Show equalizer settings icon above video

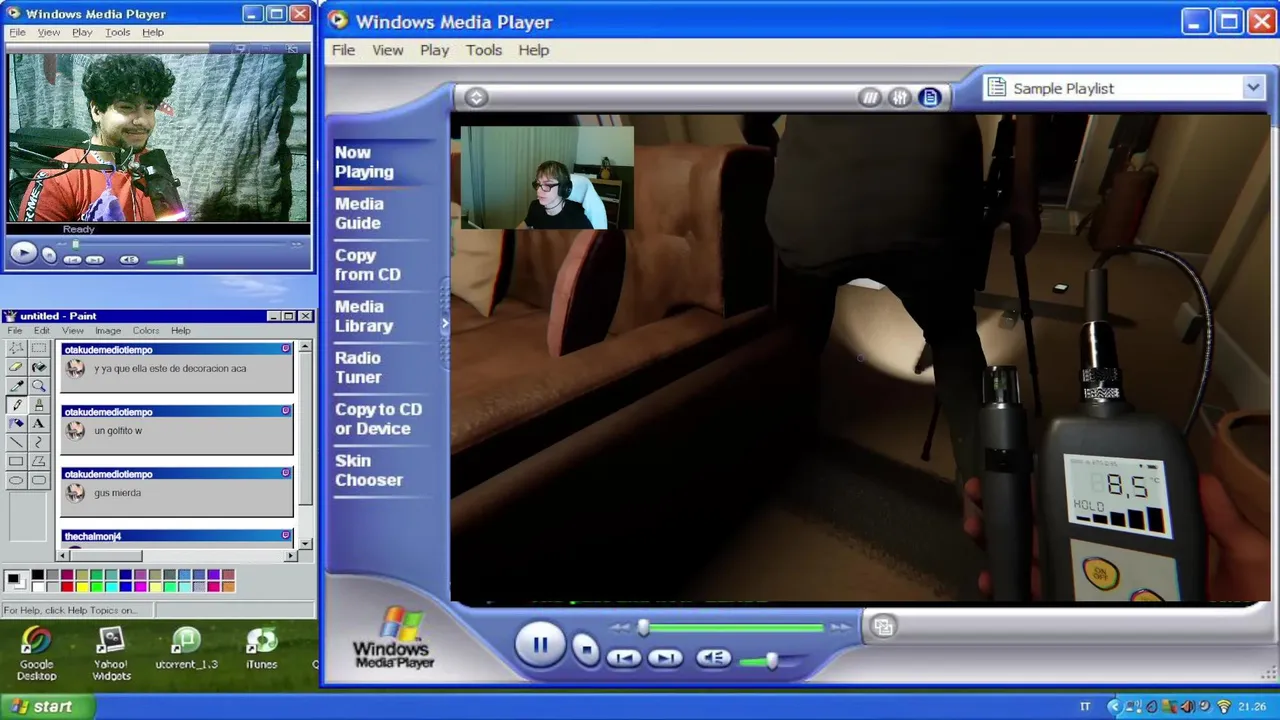point(900,97)
